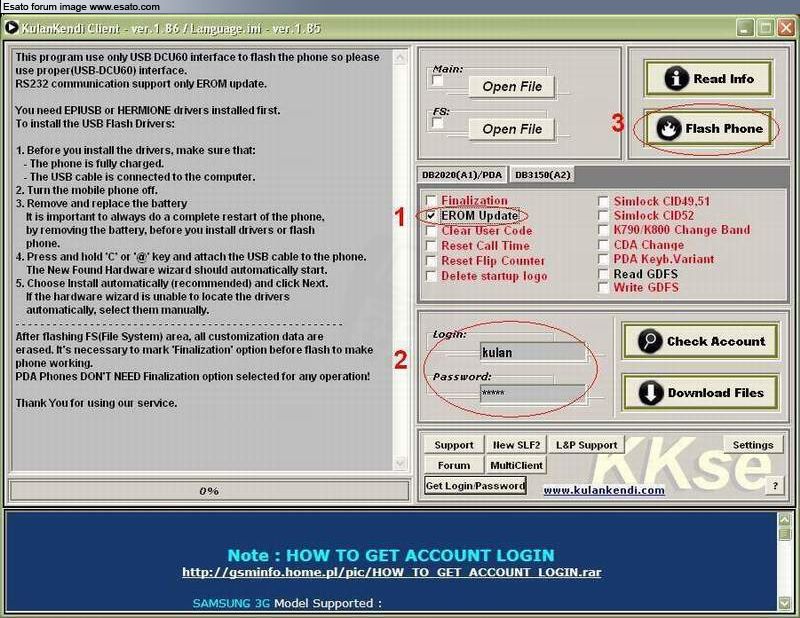Click the magnifier icon on Check Account
The height and width of the screenshot is (618, 800).
click(650, 341)
